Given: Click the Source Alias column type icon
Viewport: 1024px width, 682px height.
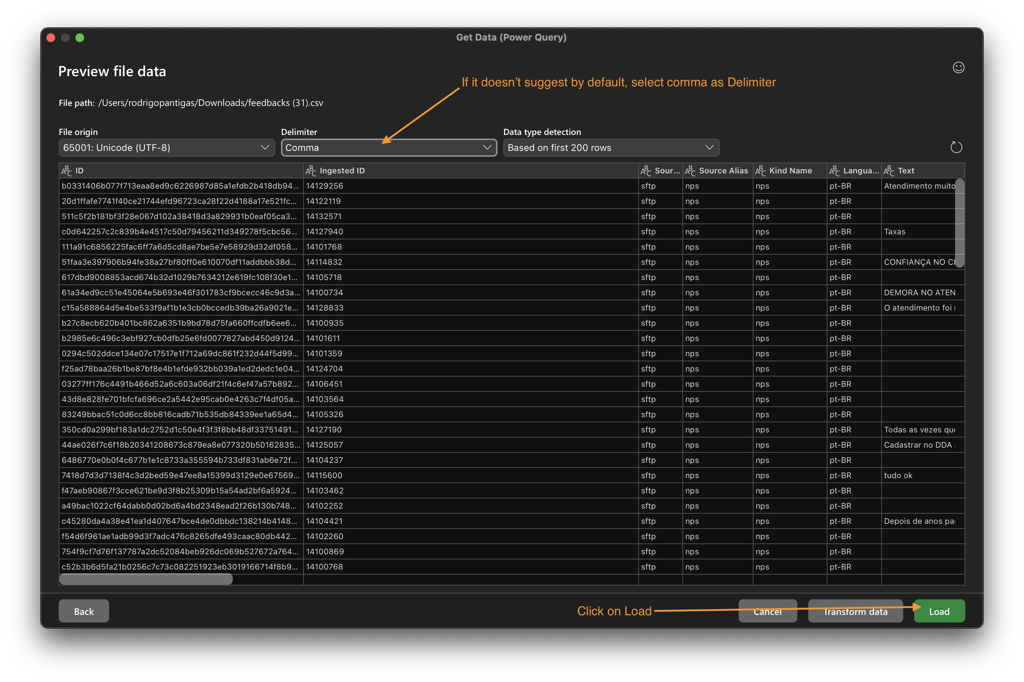Looking at the screenshot, I should point(690,171).
